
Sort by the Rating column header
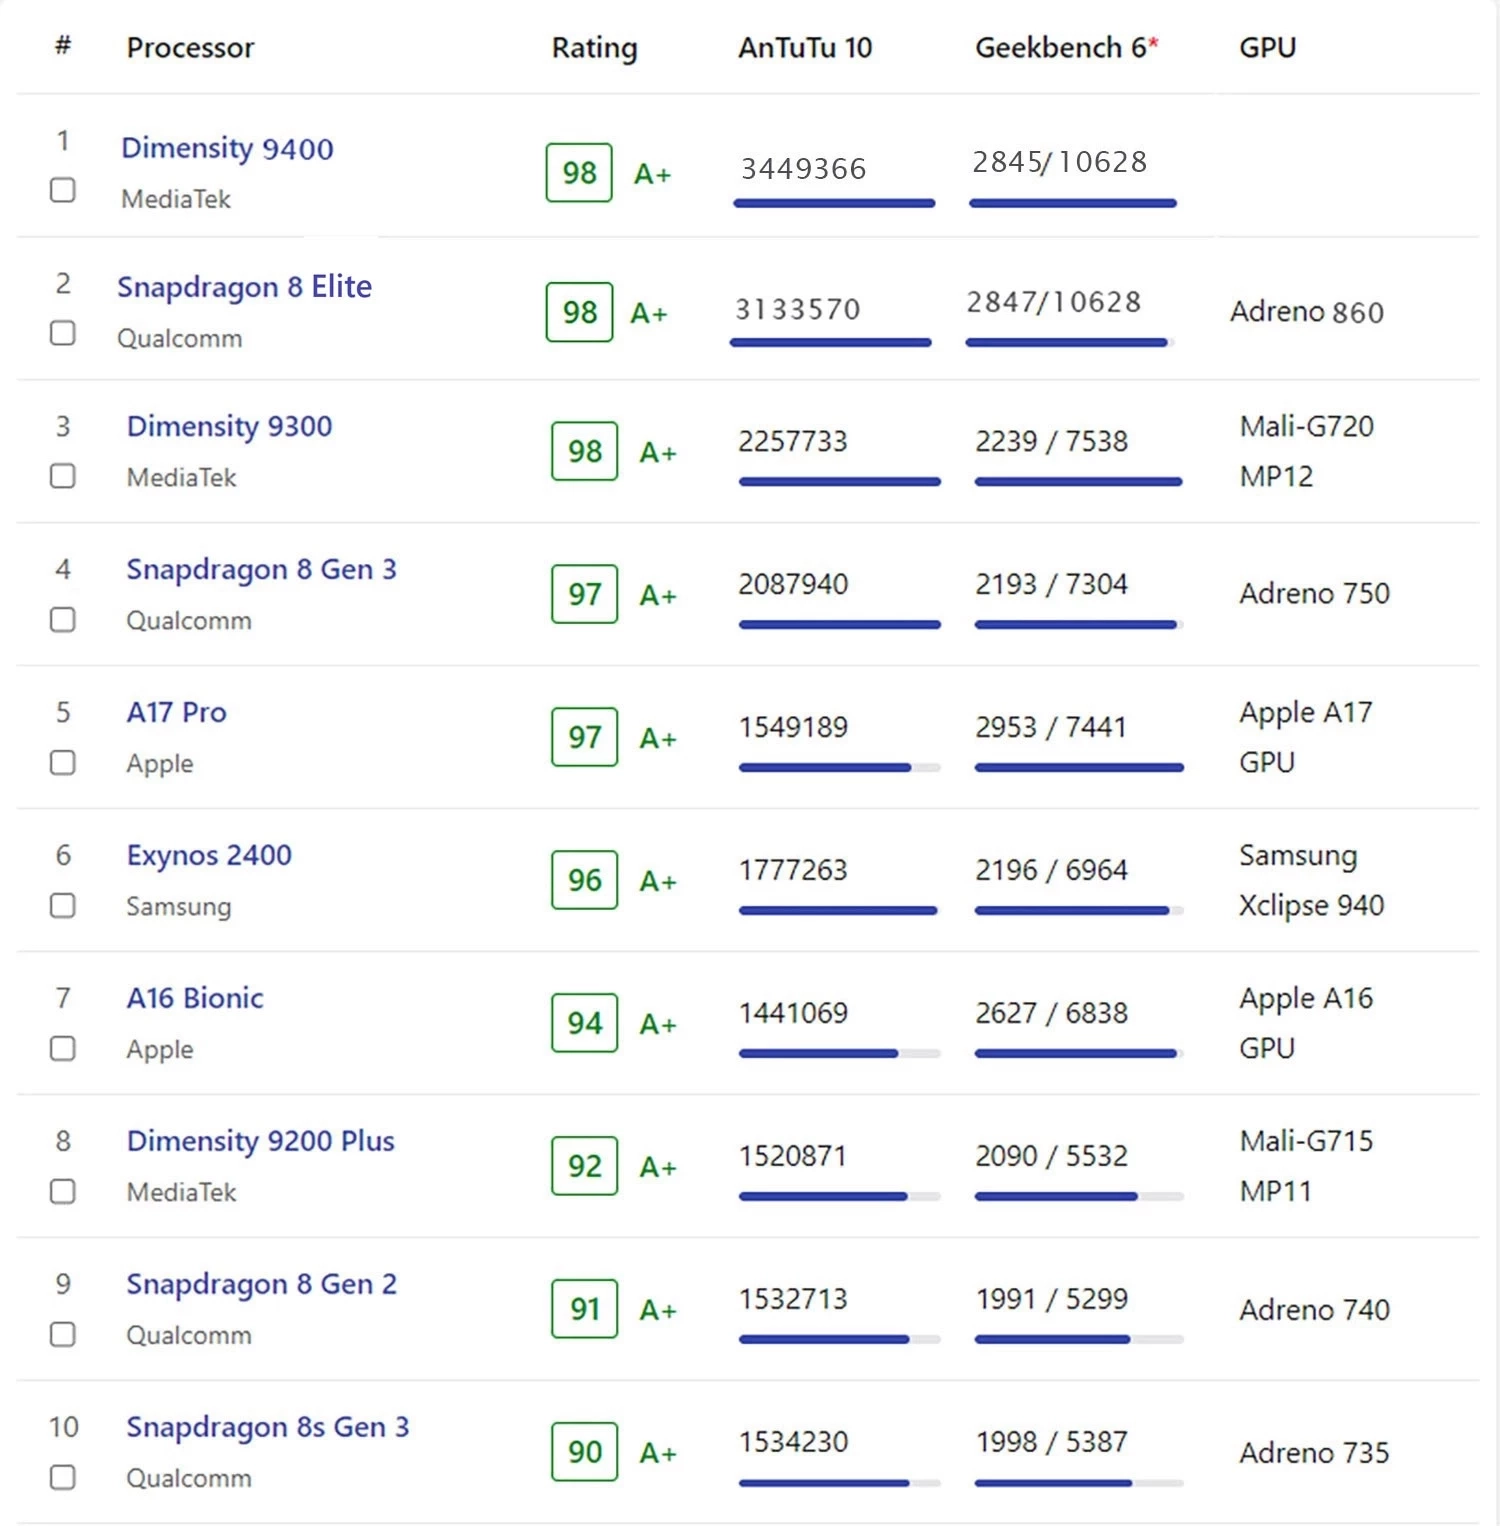click(594, 48)
